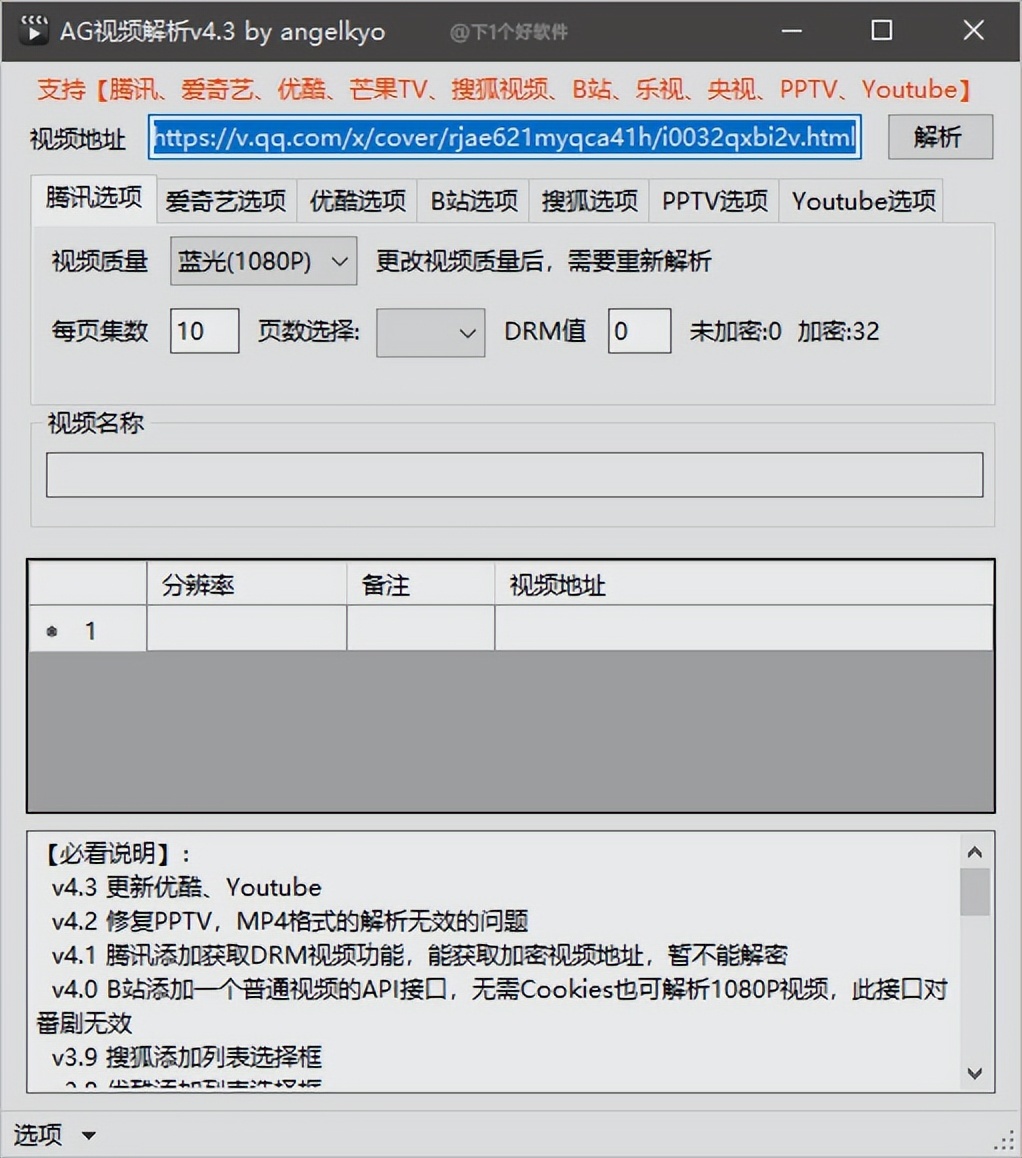This screenshot has height=1158, width=1022.
Task: Click the scrollbar down arrow in the notes panel
Action: [974, 1074]
